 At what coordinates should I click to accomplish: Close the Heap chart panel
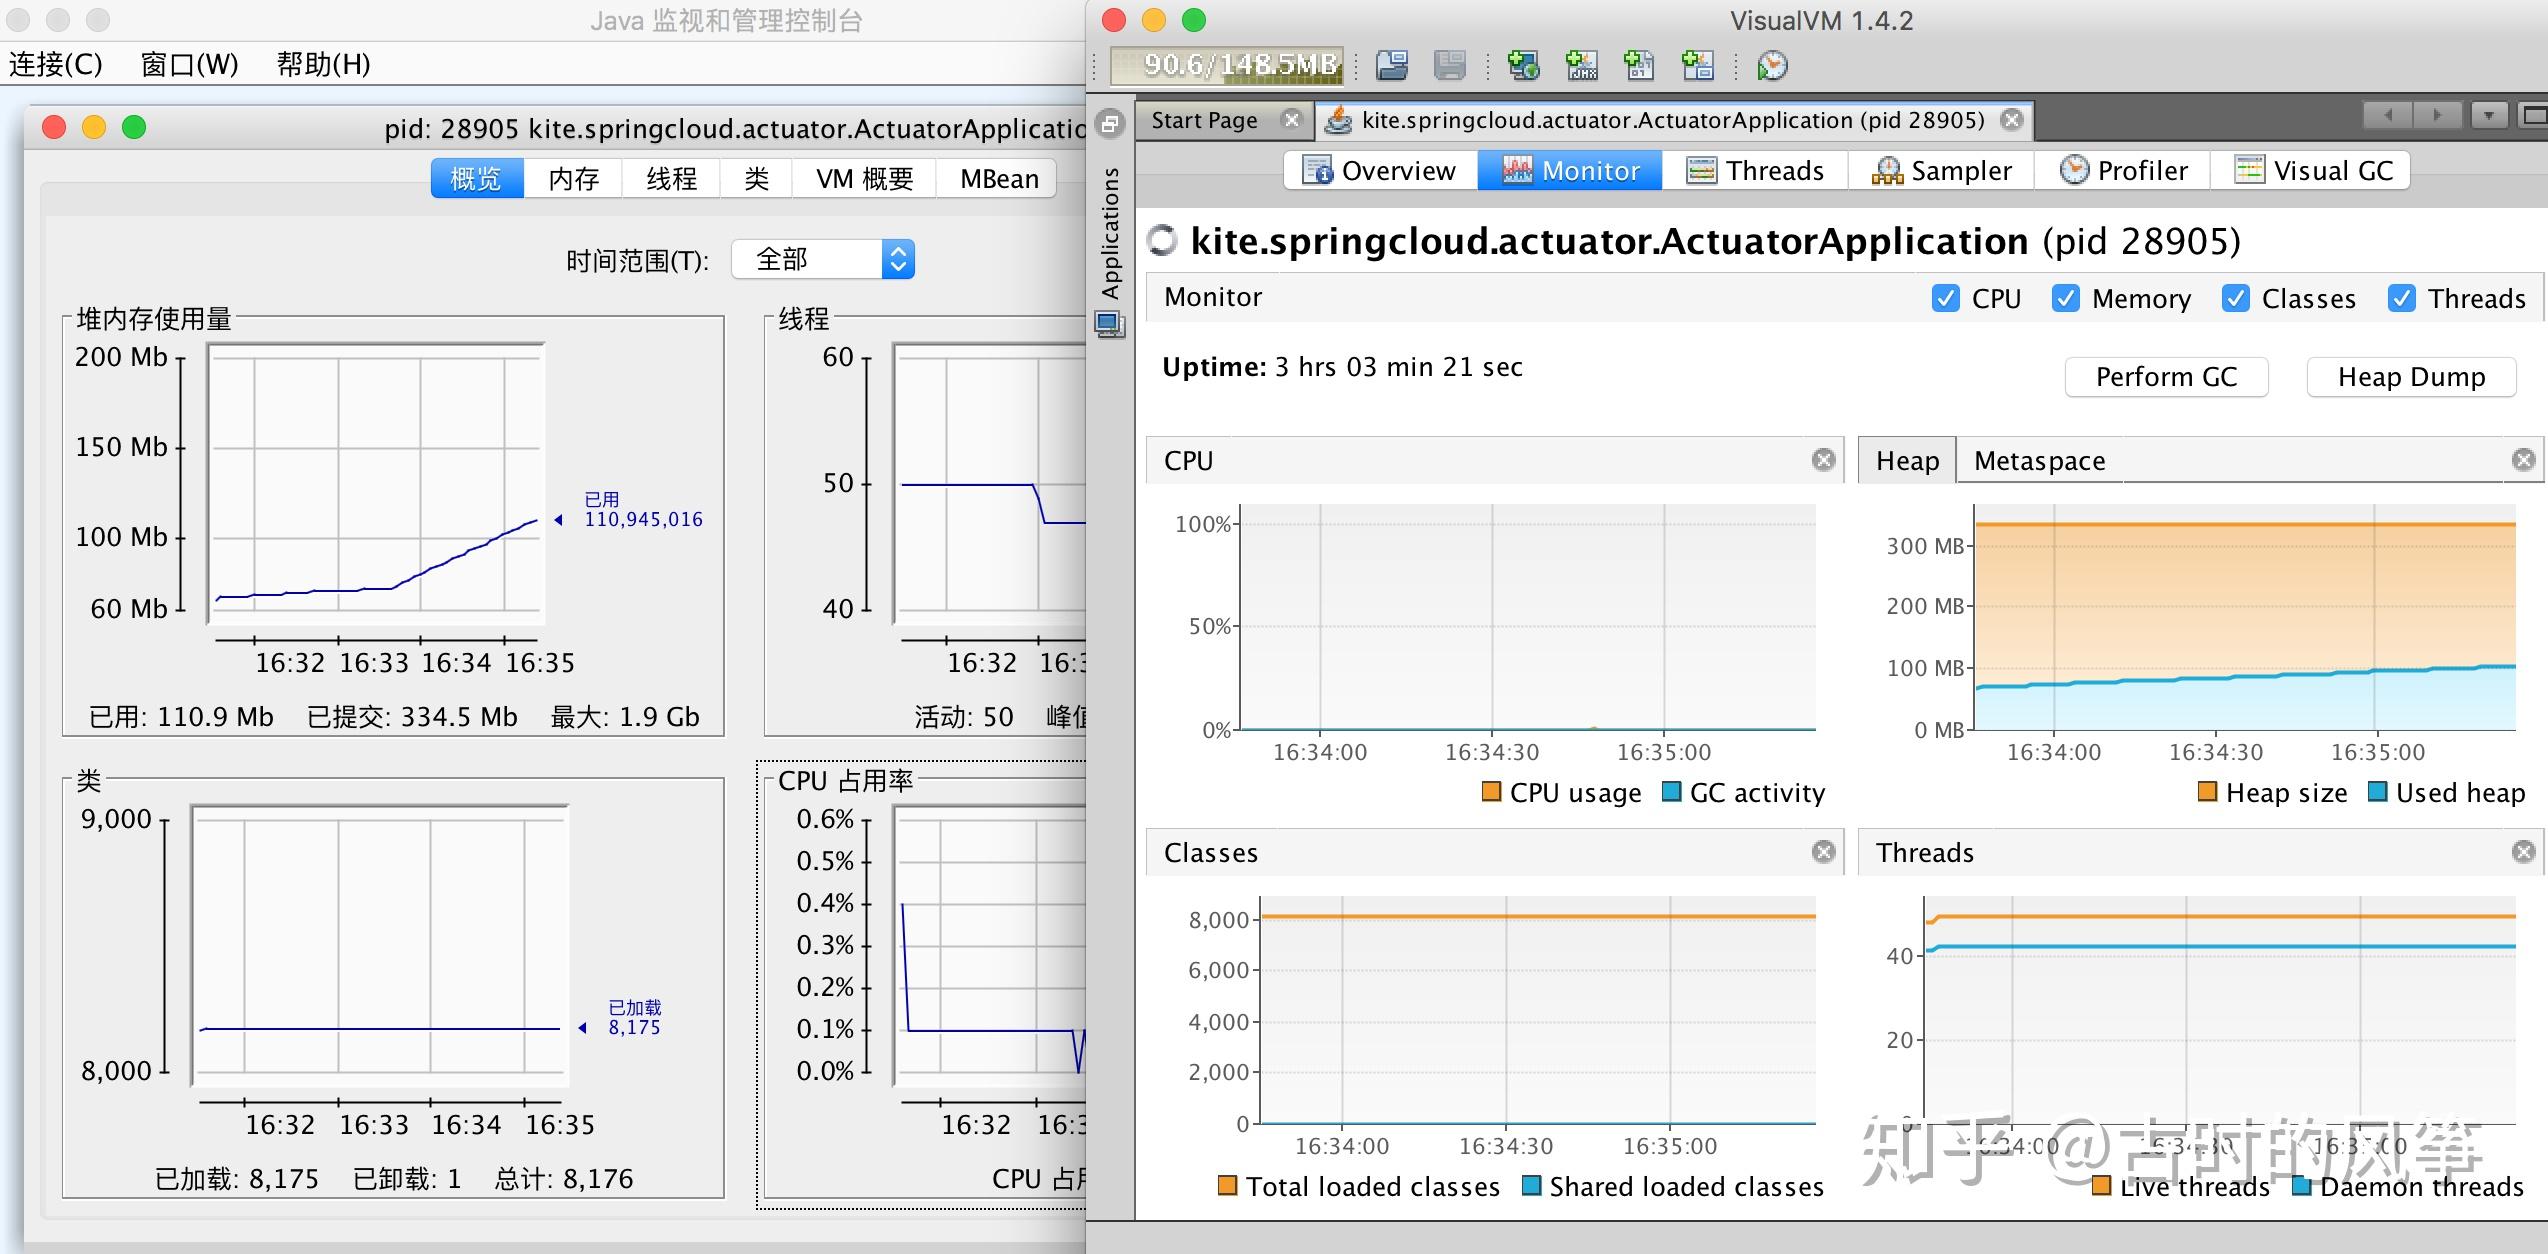pos(2524,460)
